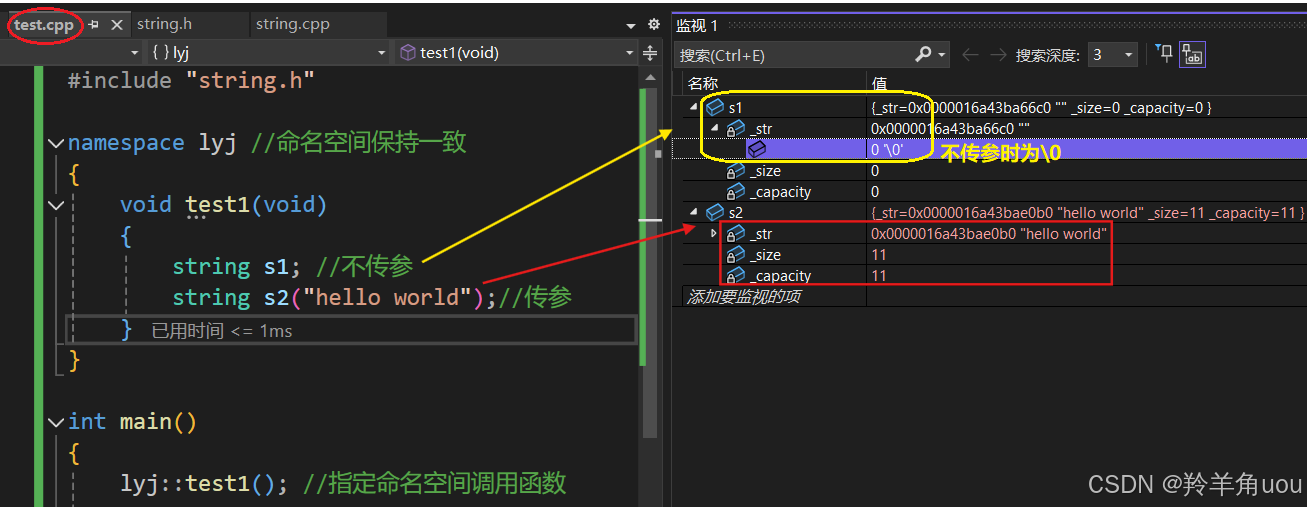Click the watch search magnifier icon
1307x507 pixels.
point(924,54)
